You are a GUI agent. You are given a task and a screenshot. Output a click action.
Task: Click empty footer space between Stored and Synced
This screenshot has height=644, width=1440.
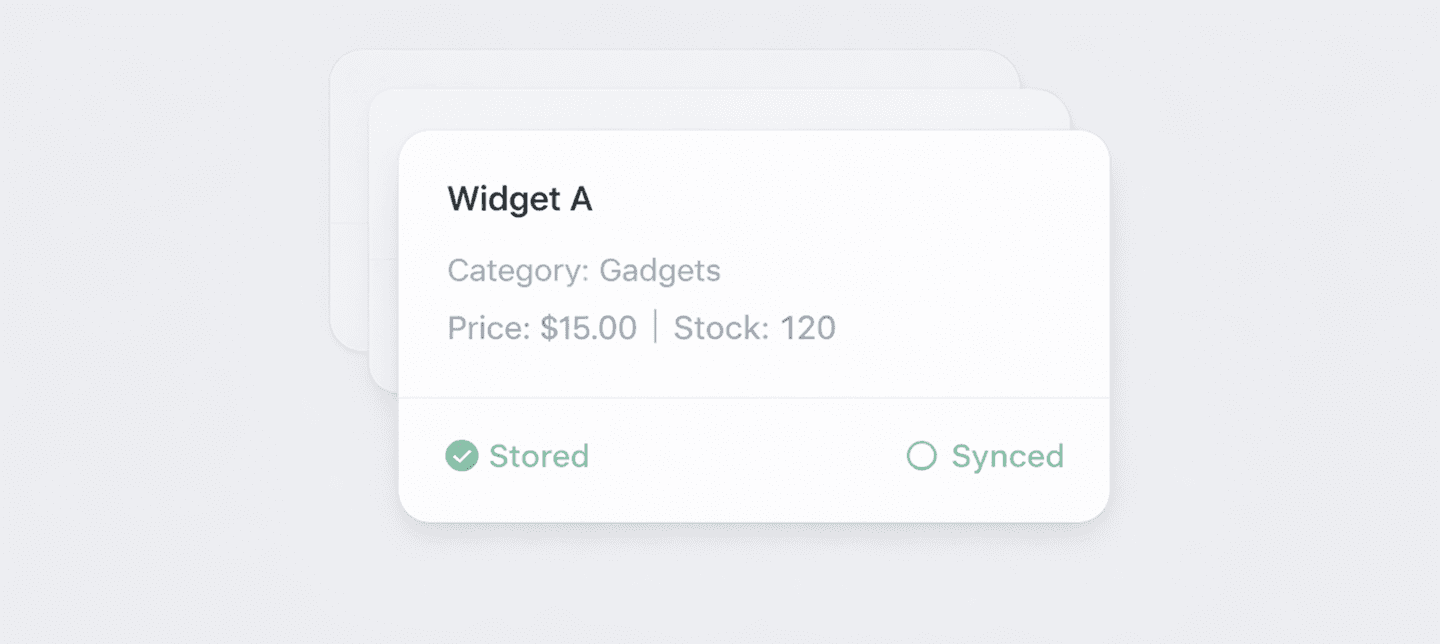pos(745,457)
